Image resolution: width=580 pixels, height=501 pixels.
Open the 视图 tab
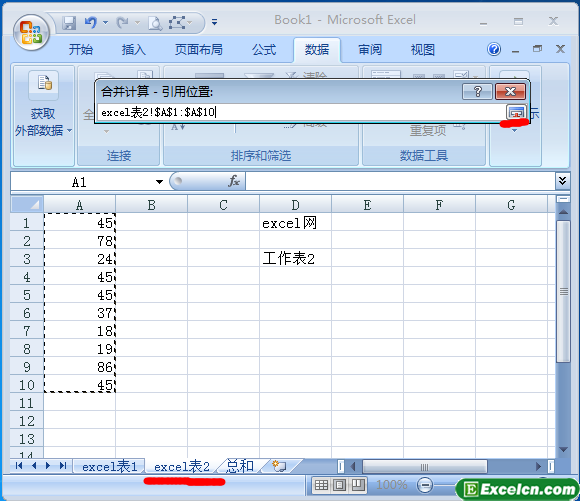pyautogui.click(x=422, y=49)
